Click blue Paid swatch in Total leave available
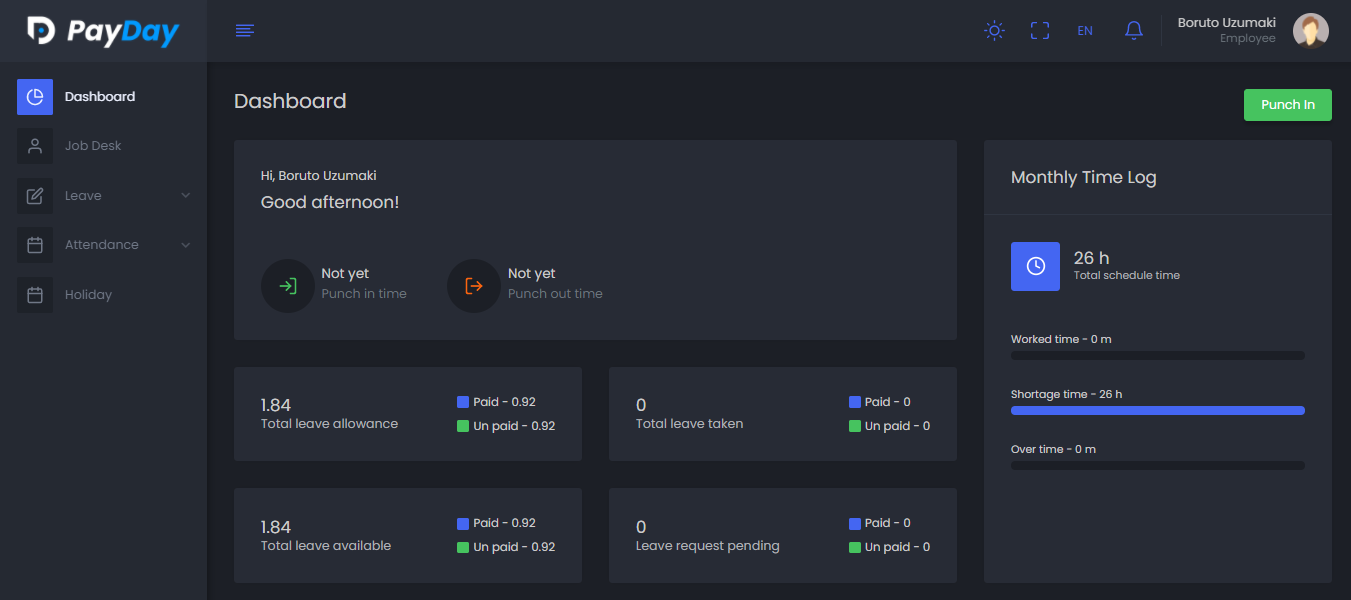Screen dimensions: 1351x600 463,523
